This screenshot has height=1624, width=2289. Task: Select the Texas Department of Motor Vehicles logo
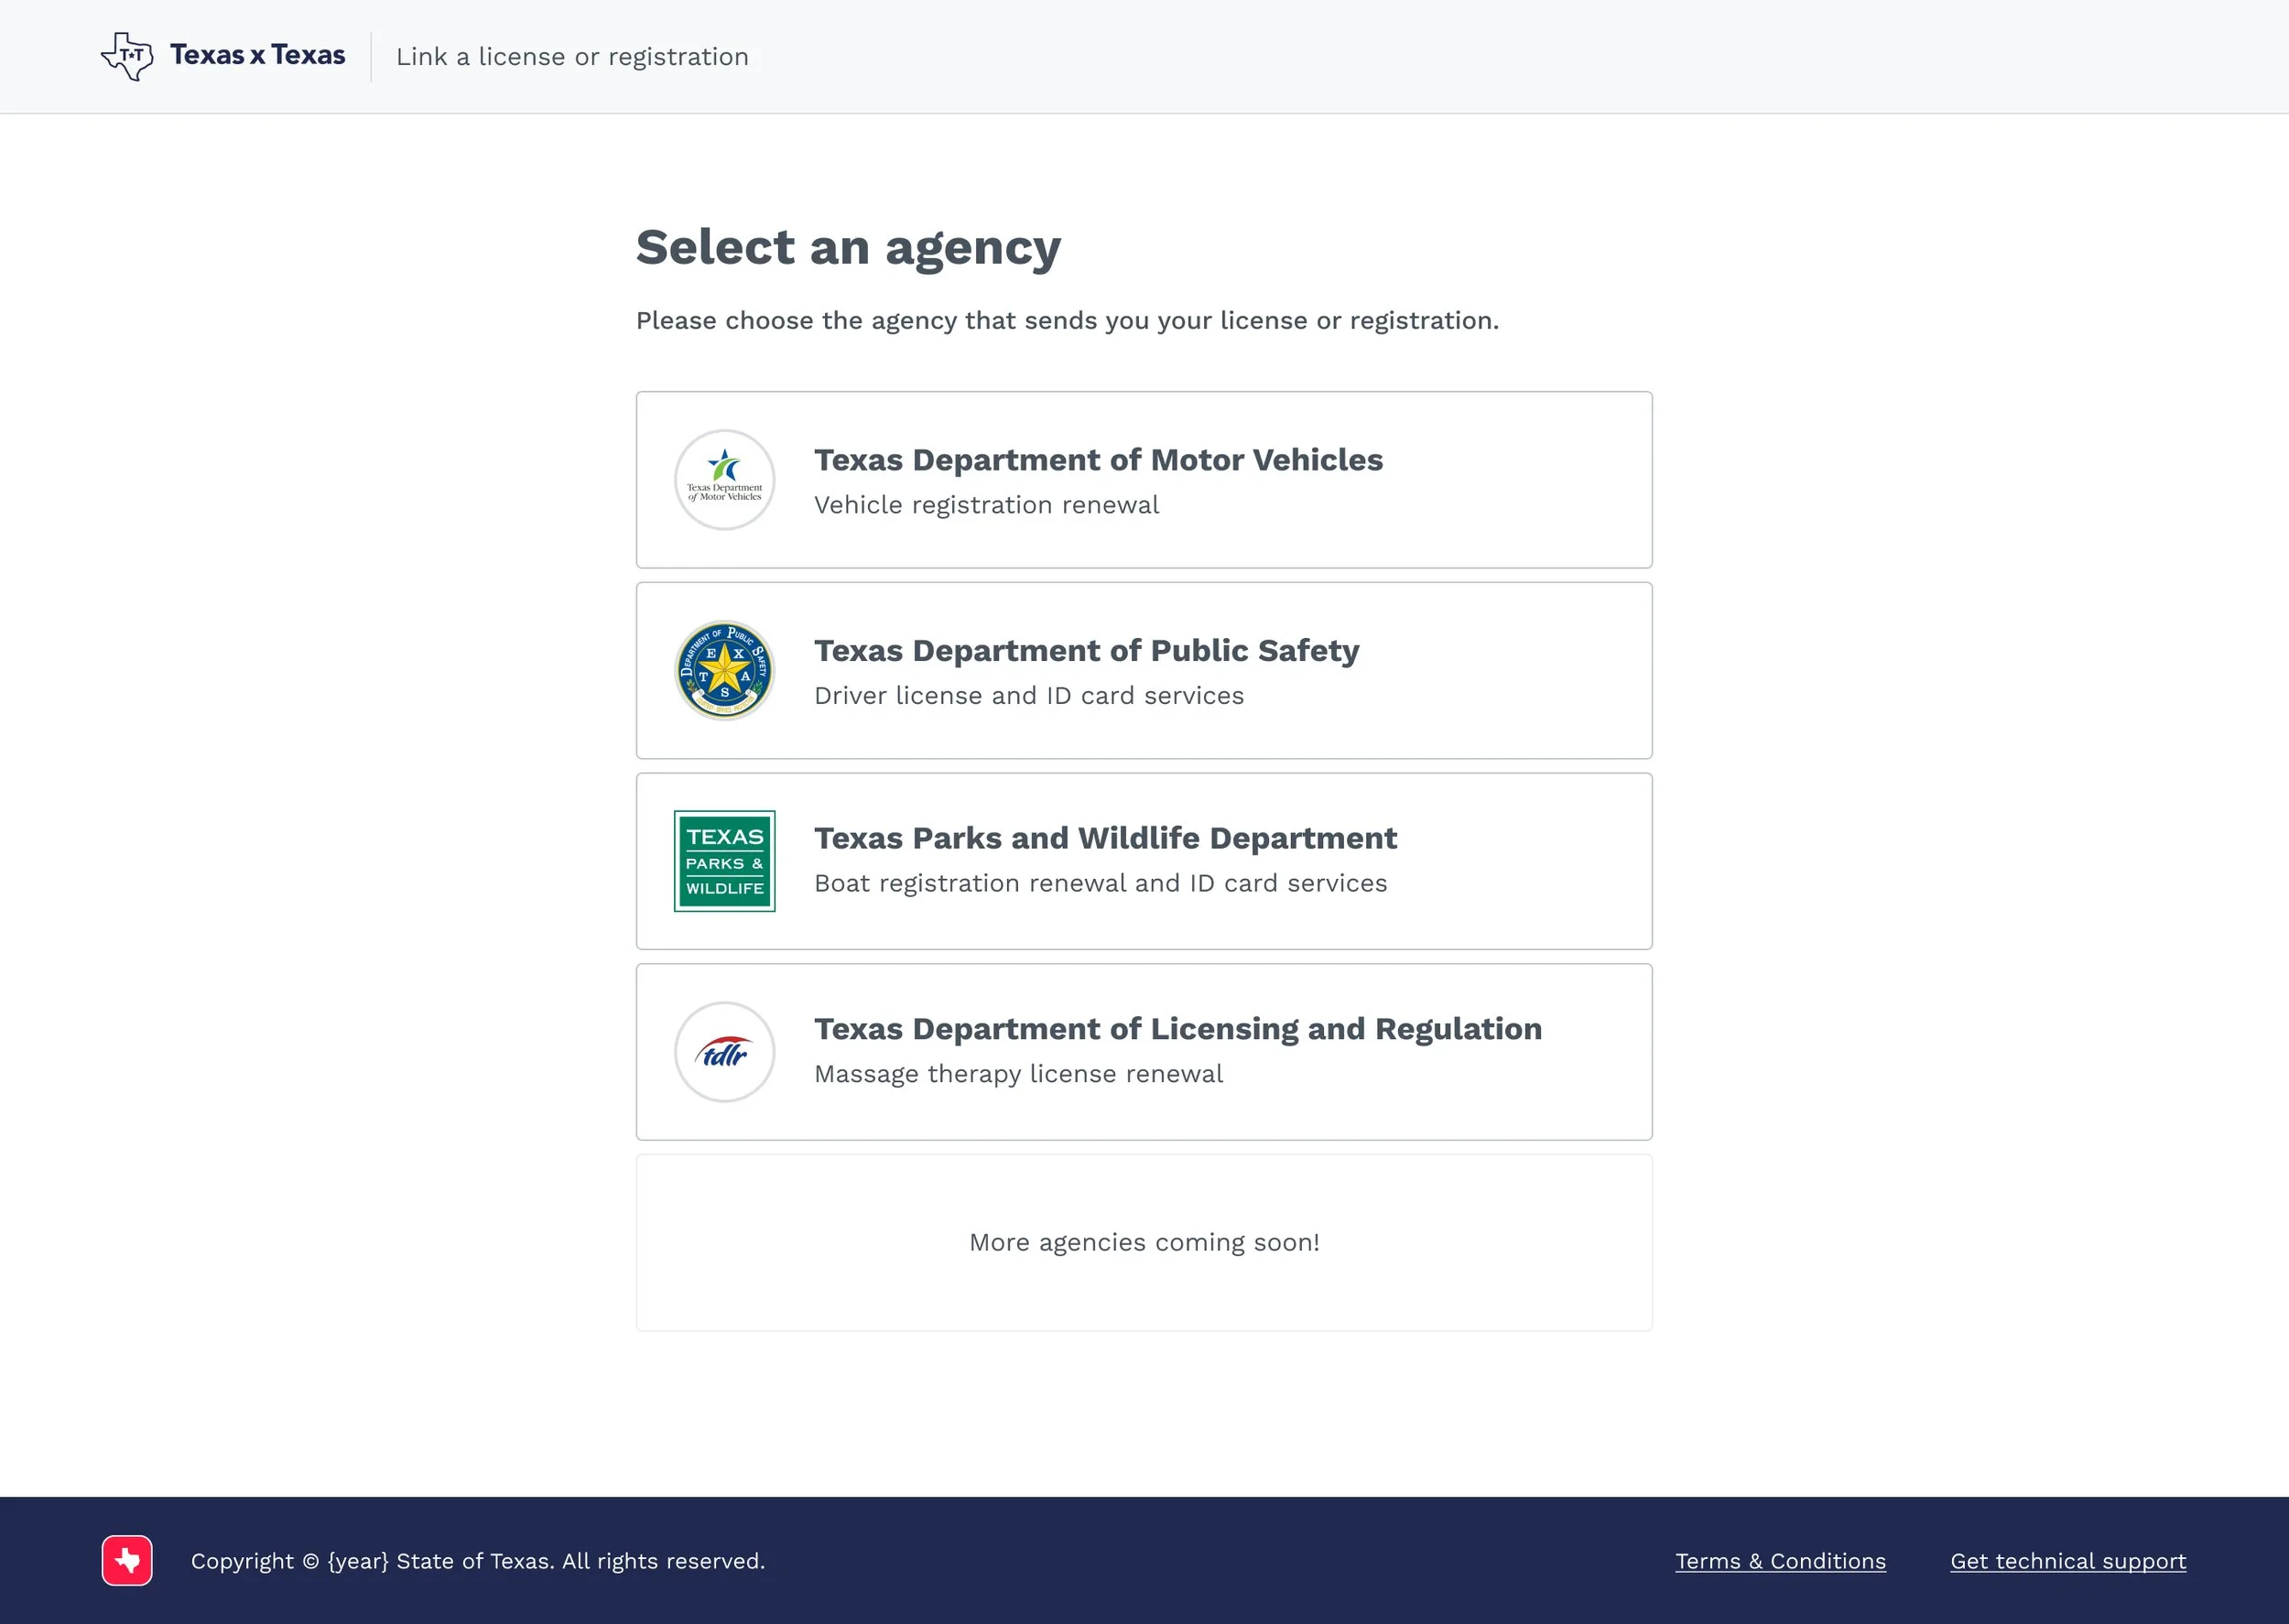pyautogui.click(x=724, y=480)
